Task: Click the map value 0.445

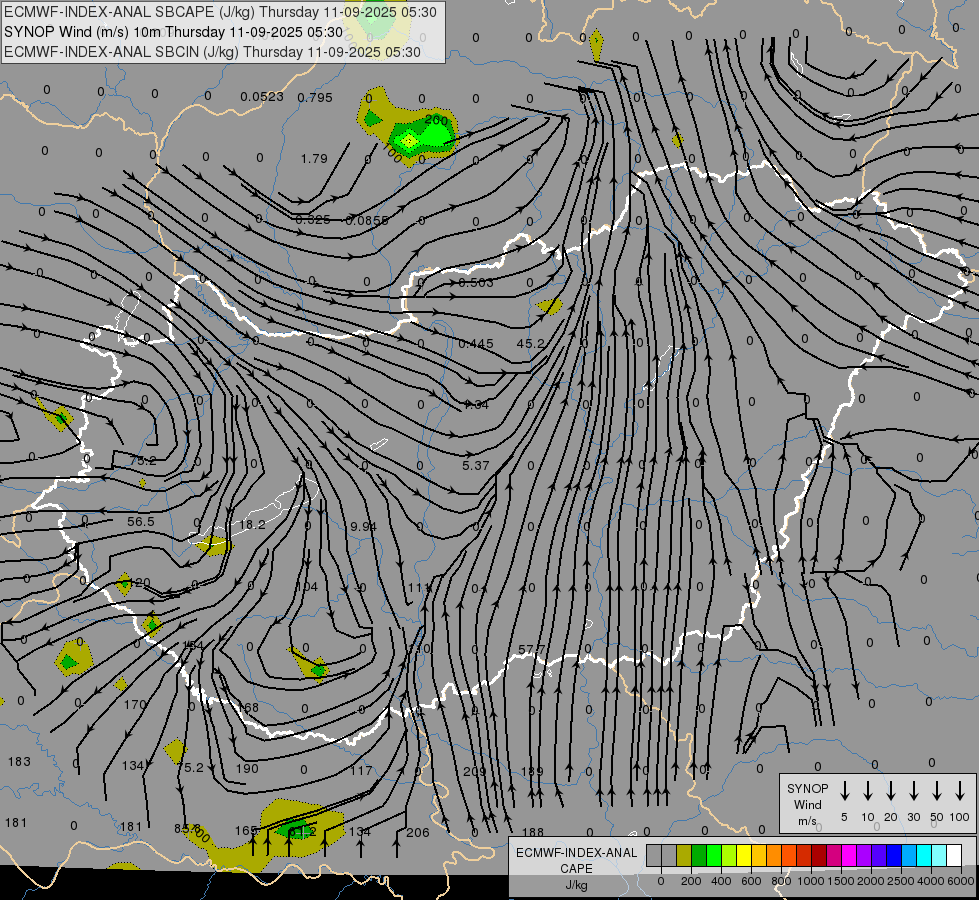Action: tap(476, 344)
